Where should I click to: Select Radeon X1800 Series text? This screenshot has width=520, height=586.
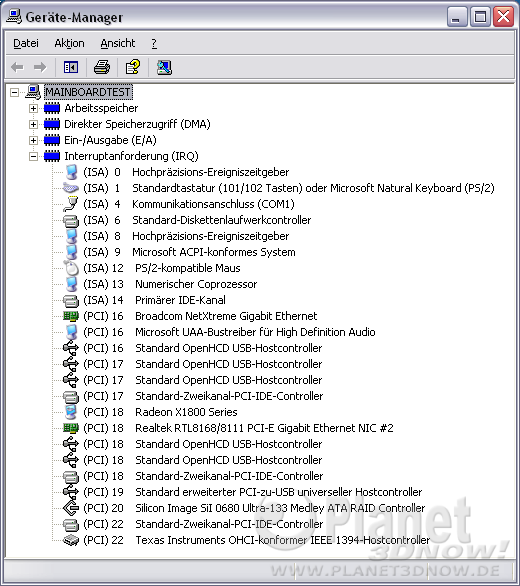click(x=186, y=412)
